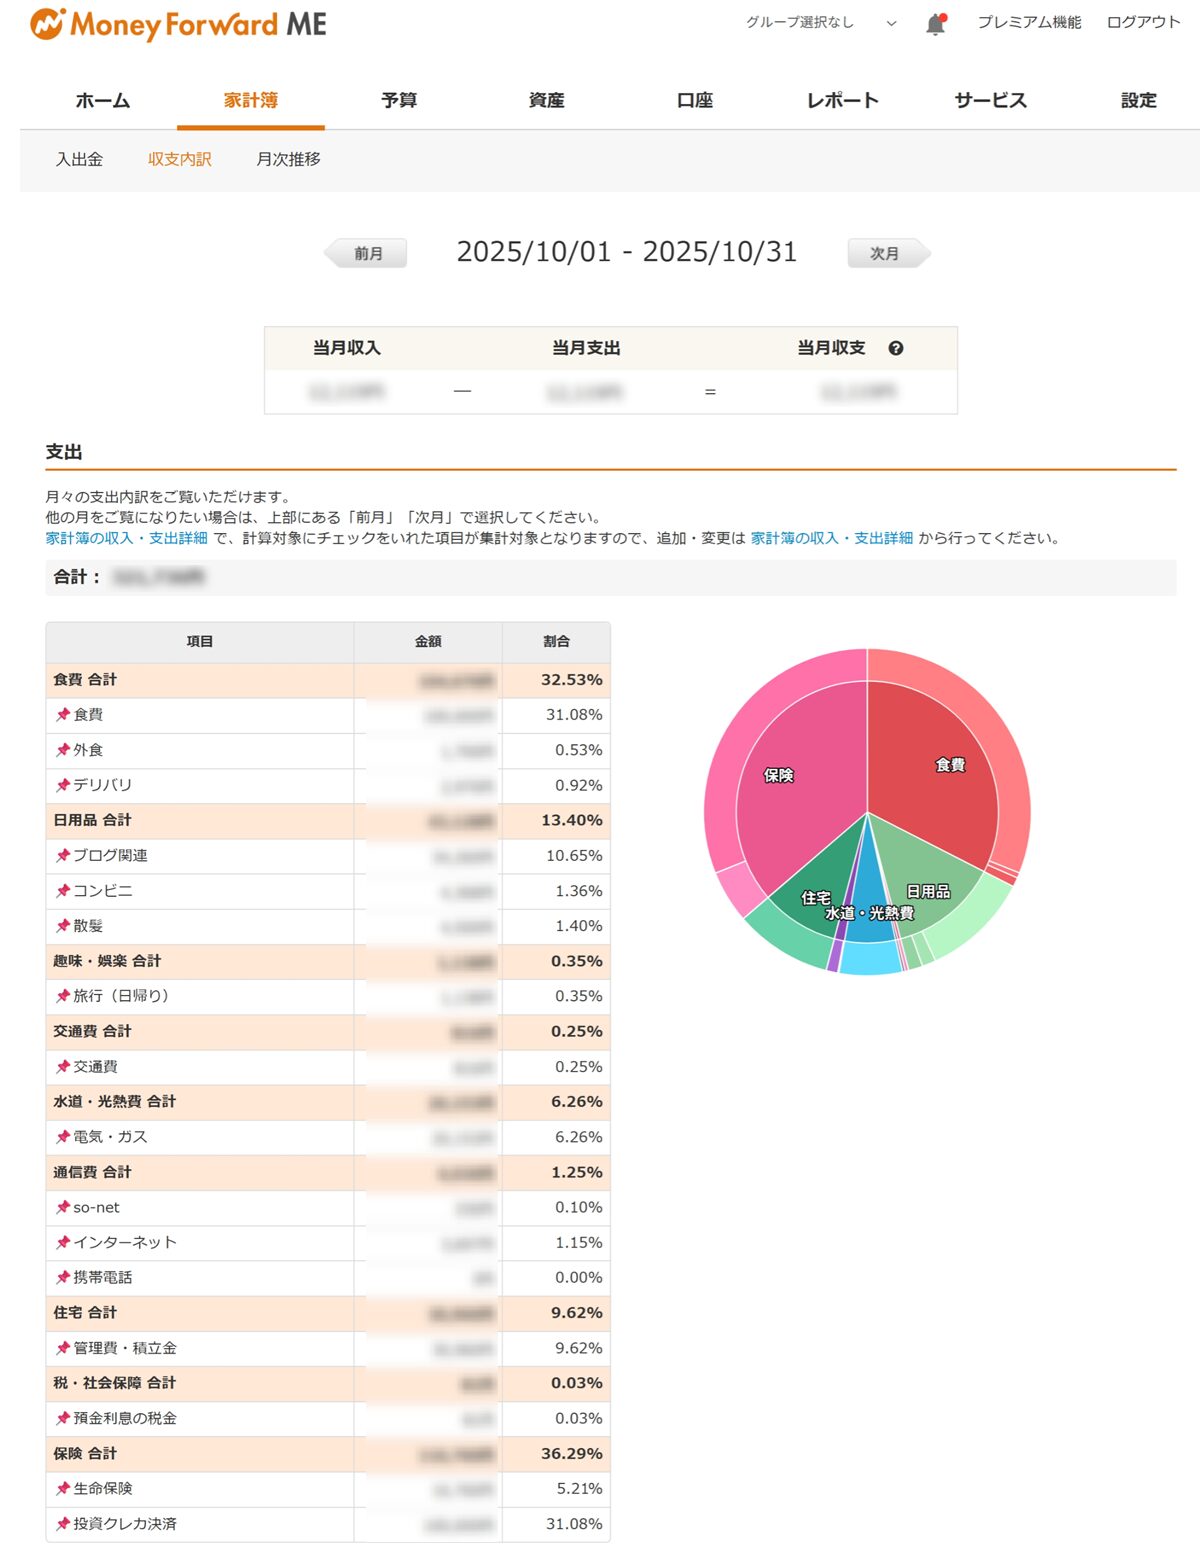This screenshot has height=1552, width=1200.
Task: Open the first 家計簿の収入・支出詳細 link
Action: point(126,538)
